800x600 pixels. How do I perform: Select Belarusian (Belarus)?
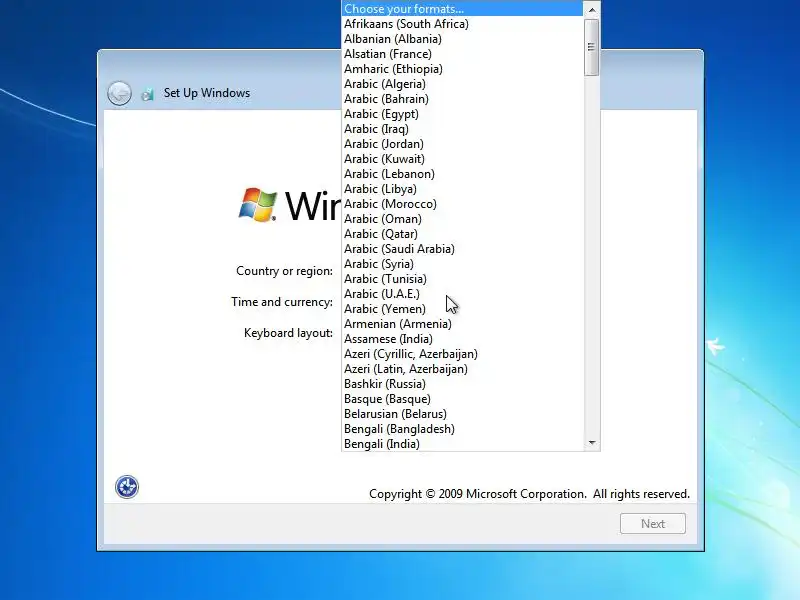point(462,414)
